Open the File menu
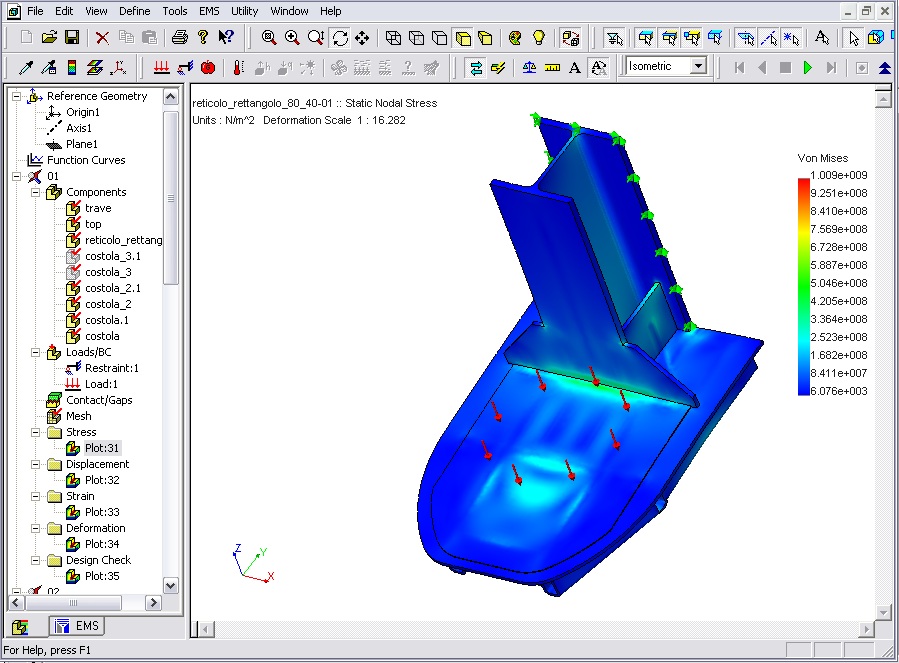Viewport: 899px width, 663px height. tap(35, 11)
